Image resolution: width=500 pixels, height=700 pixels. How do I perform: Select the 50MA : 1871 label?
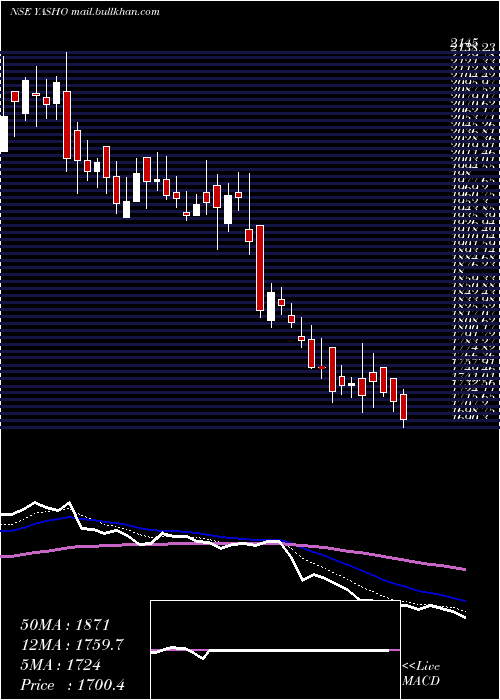(x=65, y=625)
